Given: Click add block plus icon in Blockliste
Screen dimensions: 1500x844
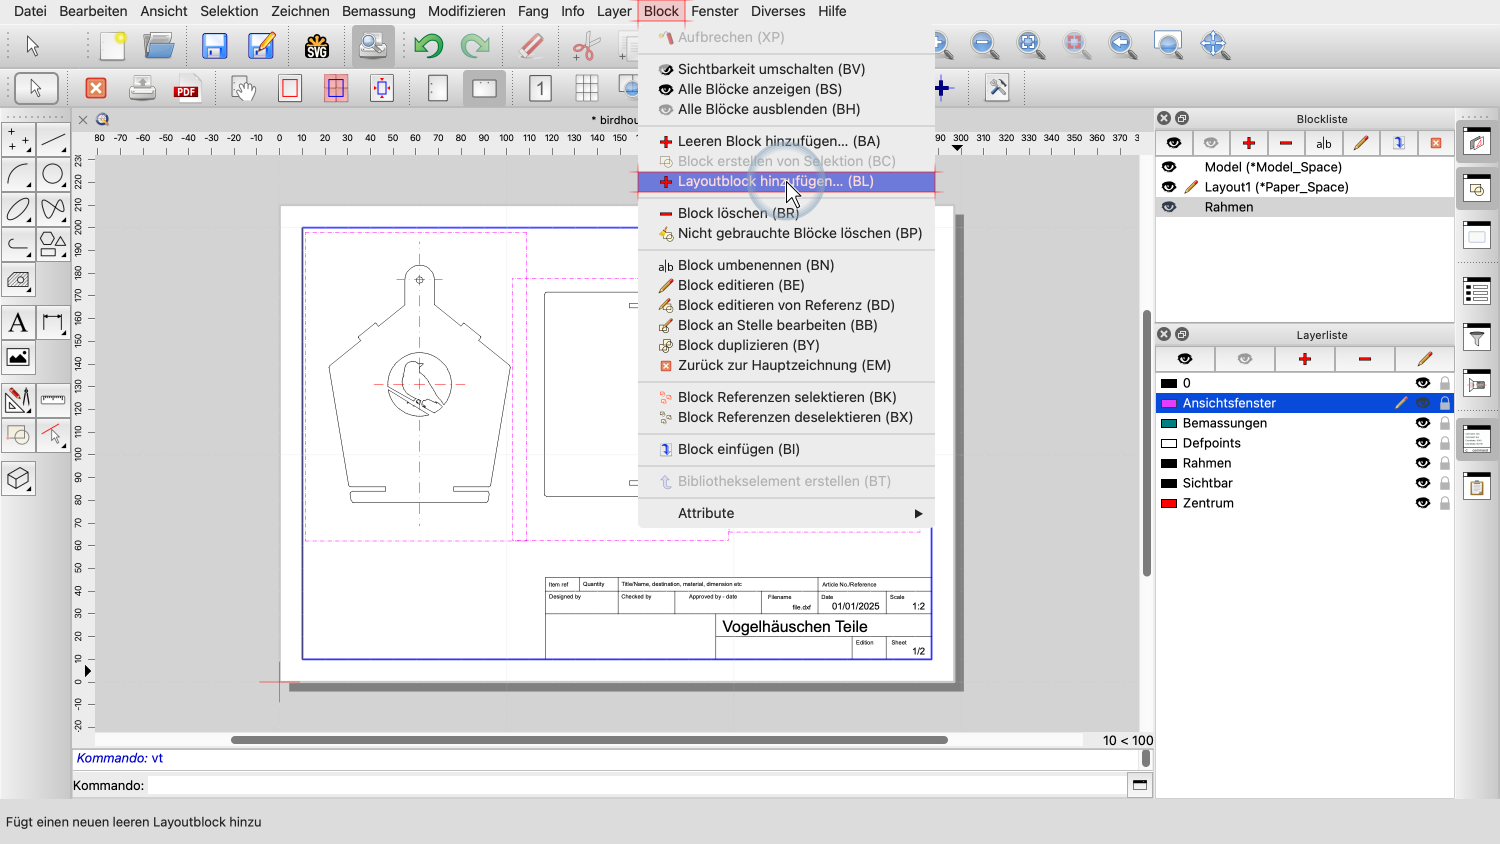Looking at the screenshot, I should coord(1248,143).
